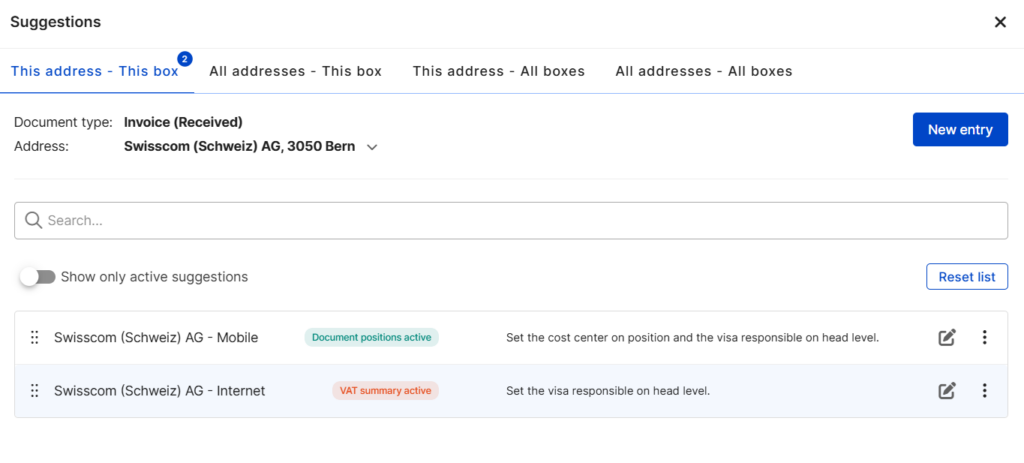Click drag handle of Swisscom Mobile row
This screenshot has height=463, width=1024.
35,338
